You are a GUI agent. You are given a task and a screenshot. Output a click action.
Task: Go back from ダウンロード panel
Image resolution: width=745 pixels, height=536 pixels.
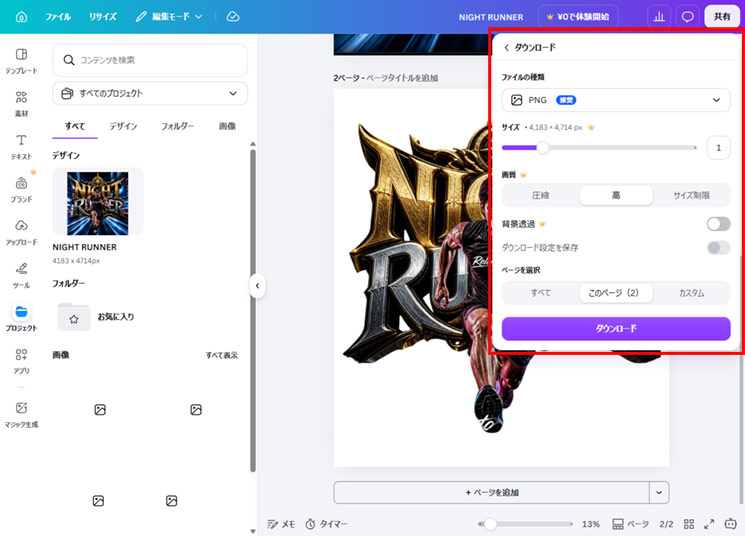506,47
